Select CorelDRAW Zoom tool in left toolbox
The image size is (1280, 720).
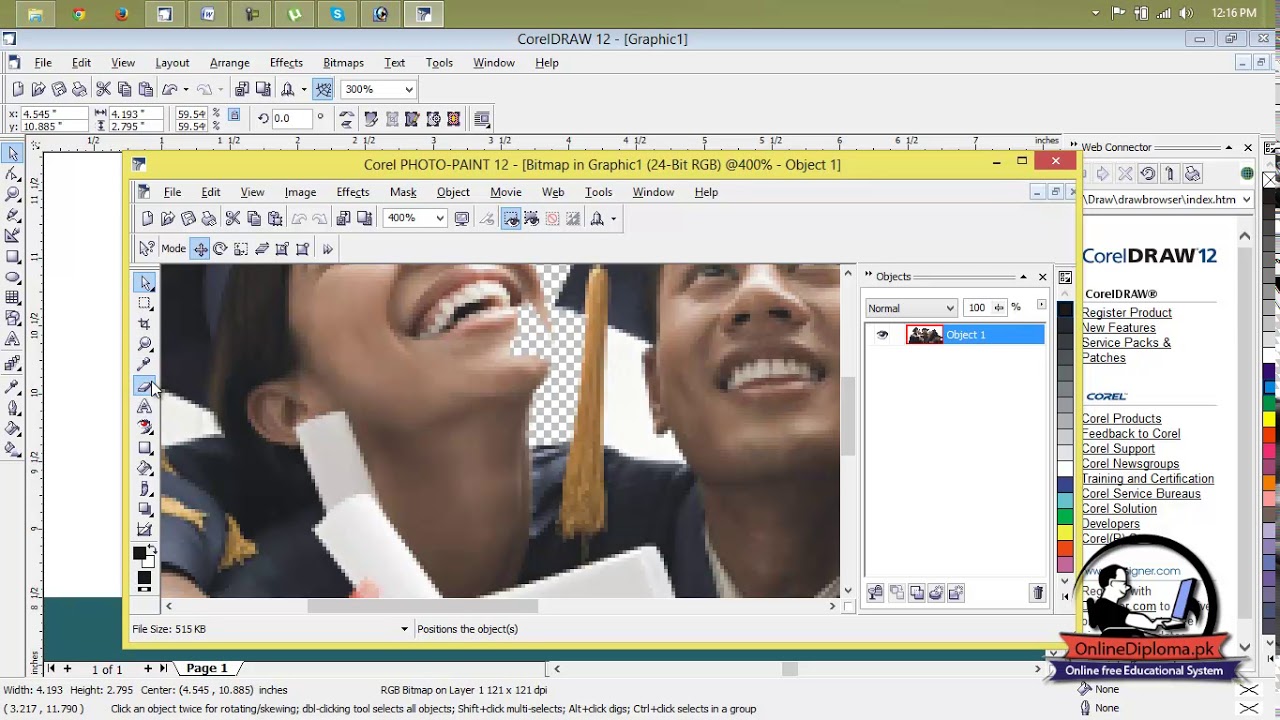[13, 194]
